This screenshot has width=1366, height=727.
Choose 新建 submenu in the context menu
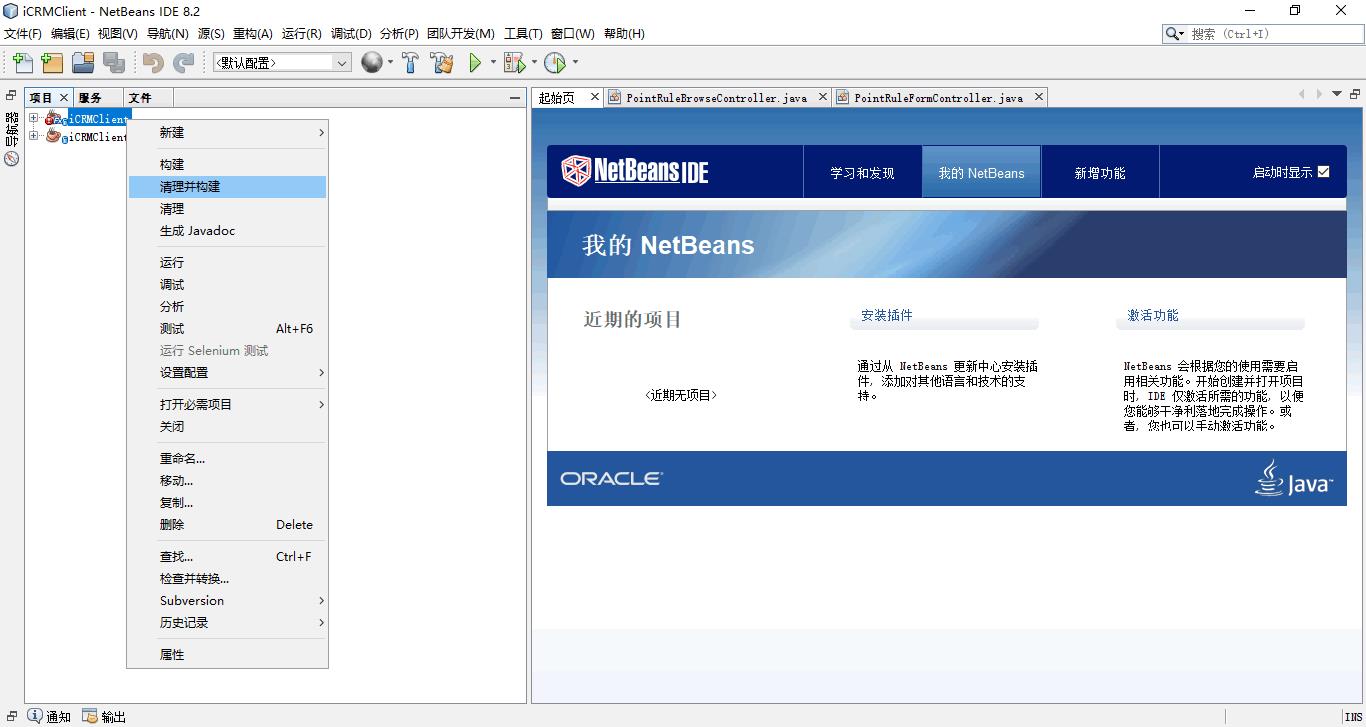pyautogui.click(x=227, y=133)
